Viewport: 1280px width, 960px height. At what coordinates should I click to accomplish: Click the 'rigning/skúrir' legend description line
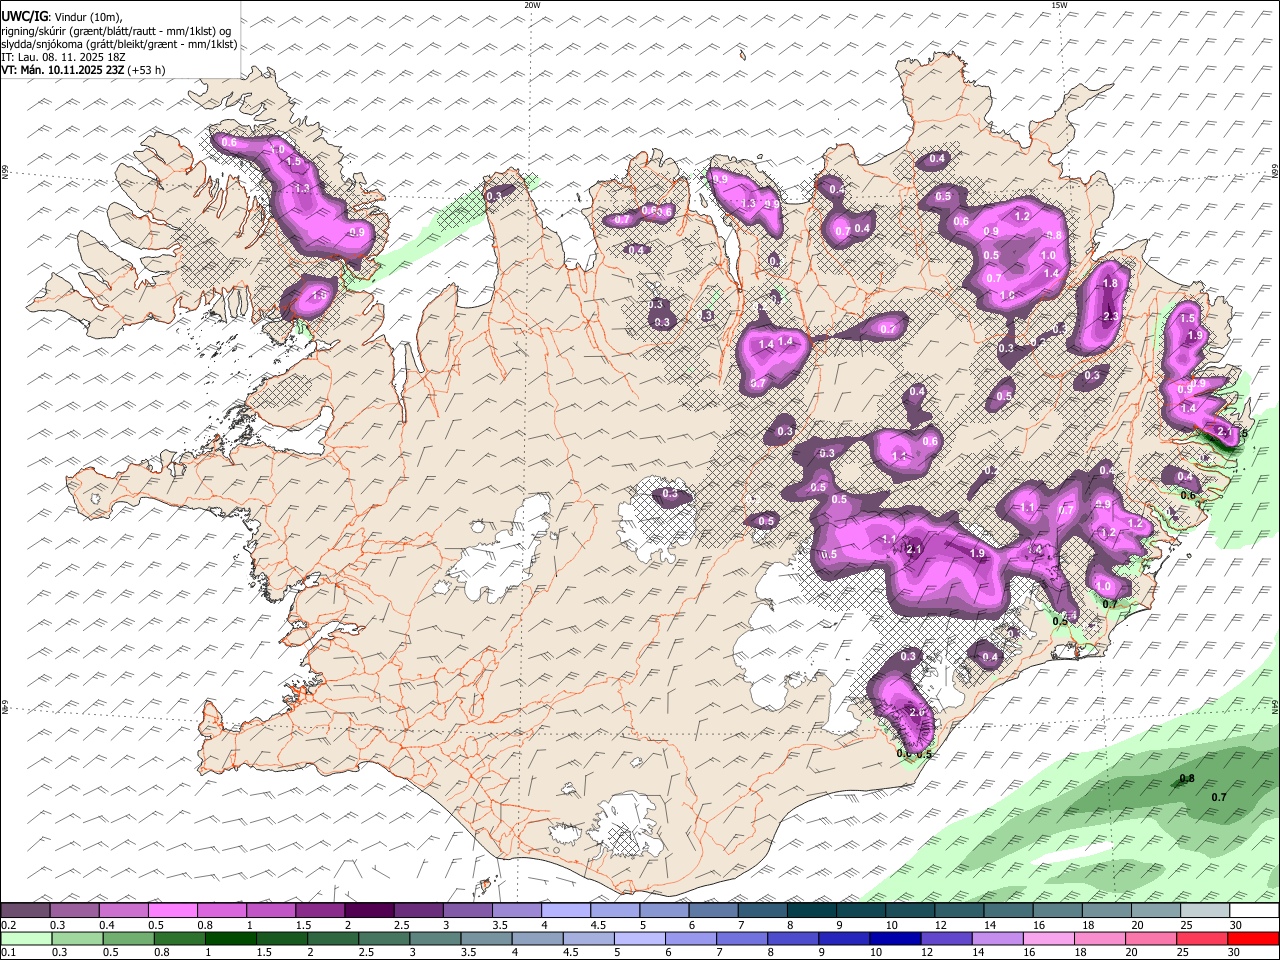point(116,31)
